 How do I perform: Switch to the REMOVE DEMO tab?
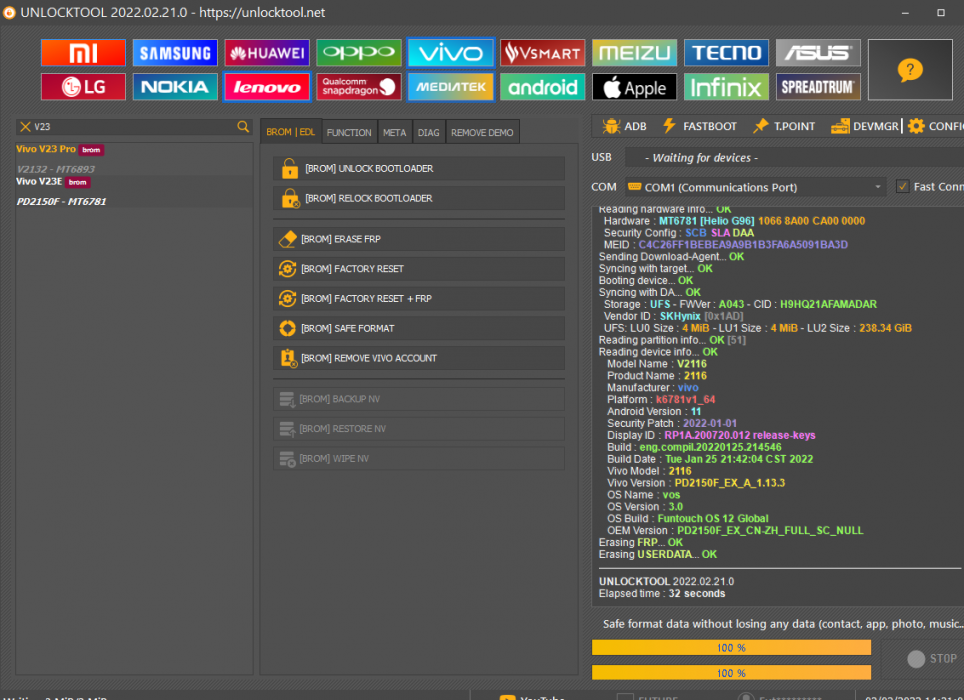482,132
